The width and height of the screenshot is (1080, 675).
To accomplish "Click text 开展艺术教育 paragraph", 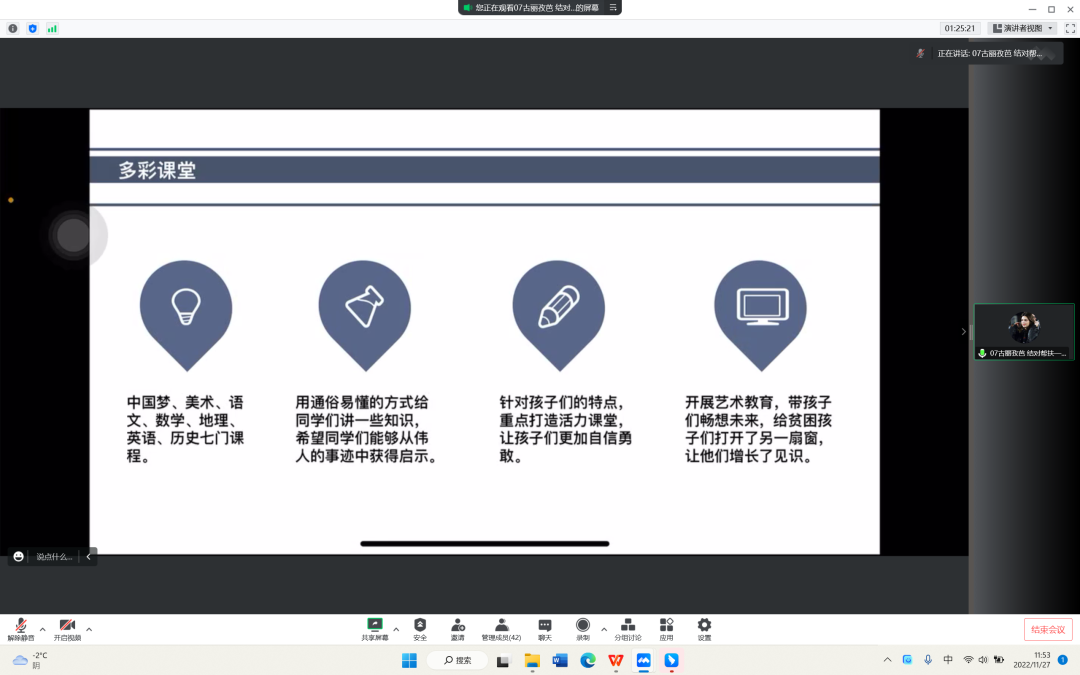I will [758, 429].
